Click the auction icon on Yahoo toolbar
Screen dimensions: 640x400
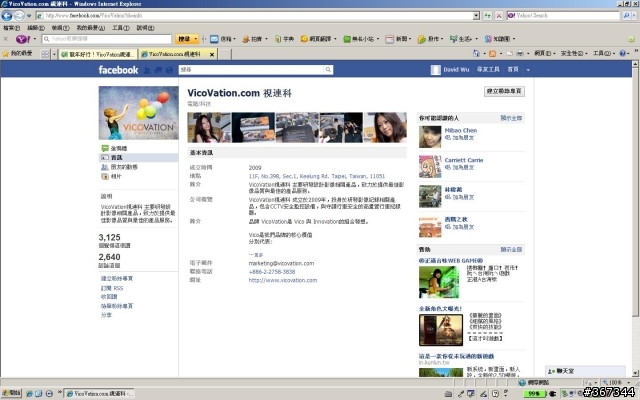point(246,39)
